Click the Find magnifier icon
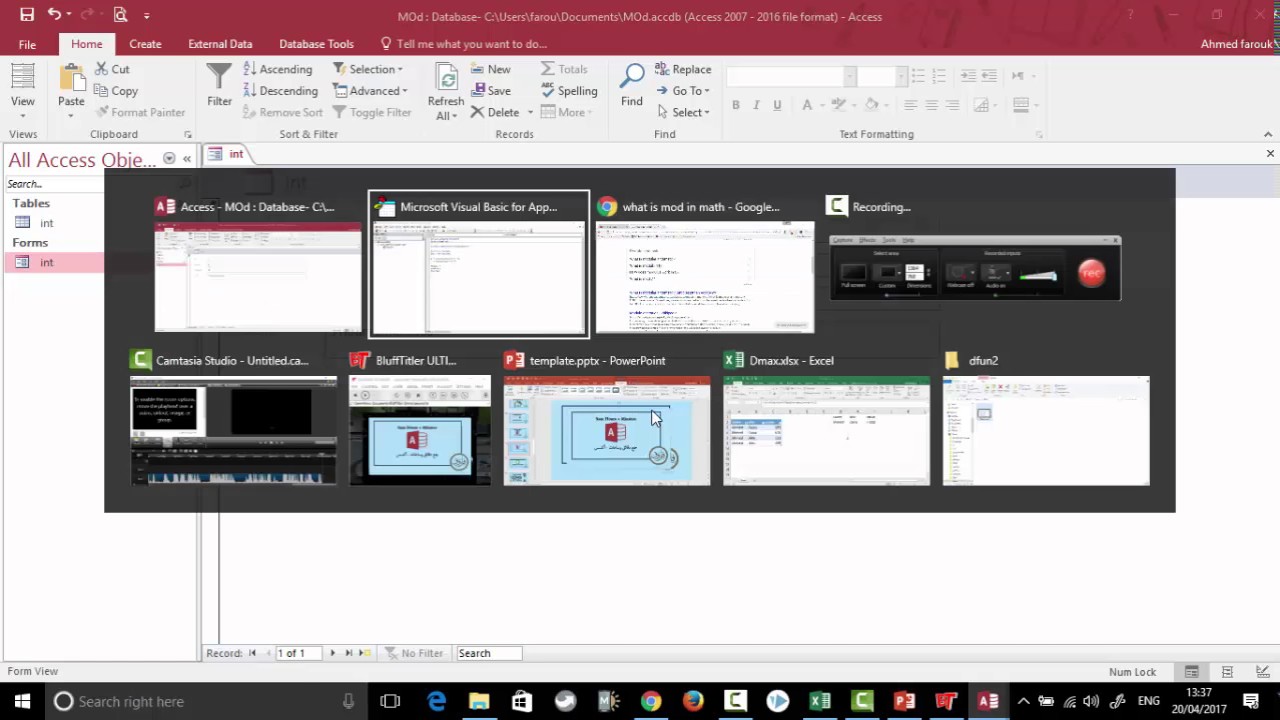 pos(632,77)
